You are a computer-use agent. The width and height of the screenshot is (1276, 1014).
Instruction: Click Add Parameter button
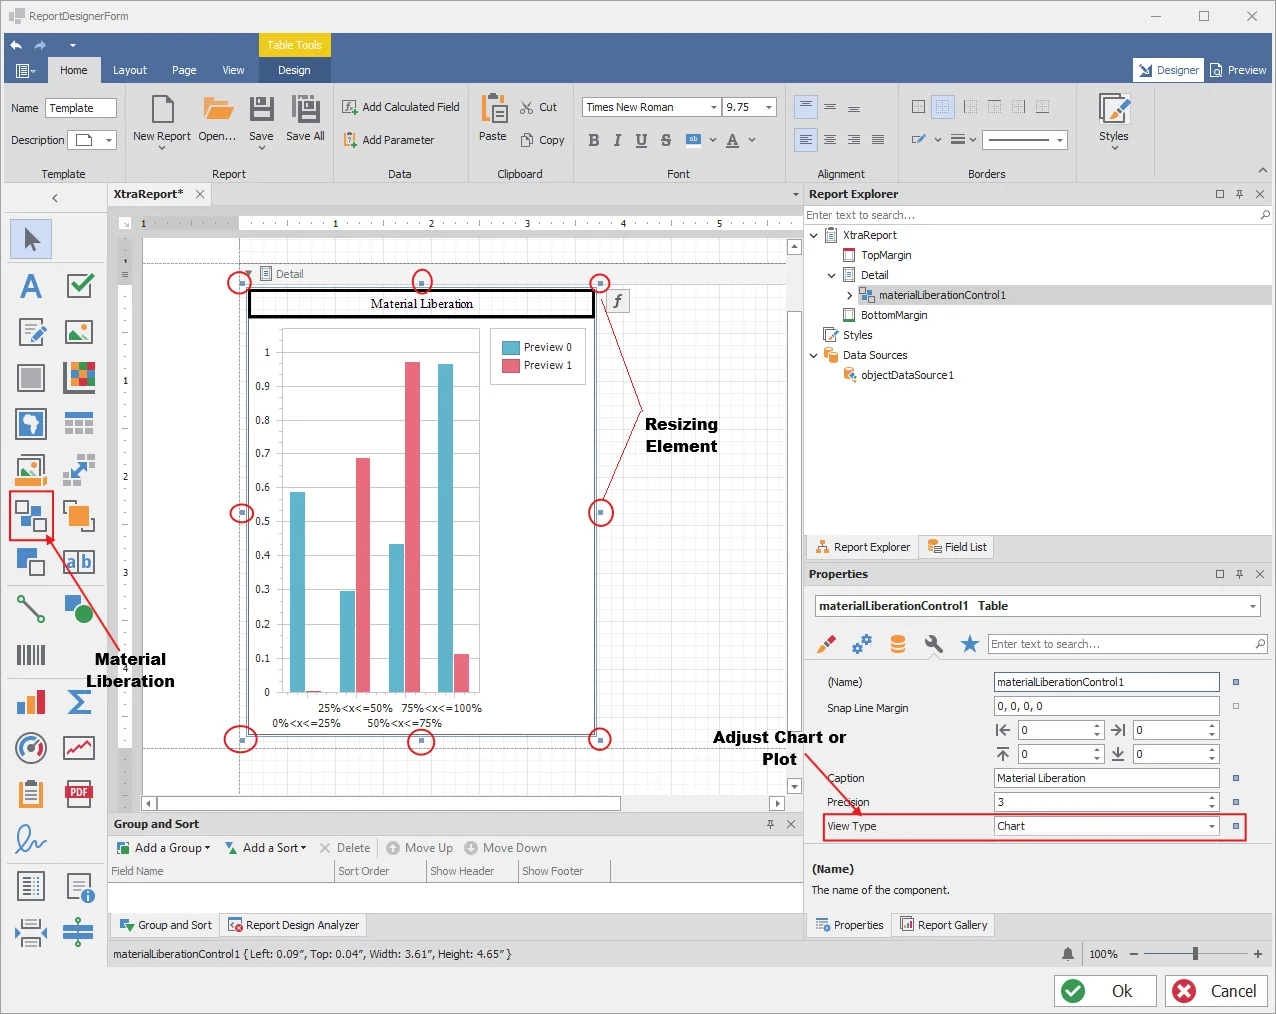coord(388,140)
